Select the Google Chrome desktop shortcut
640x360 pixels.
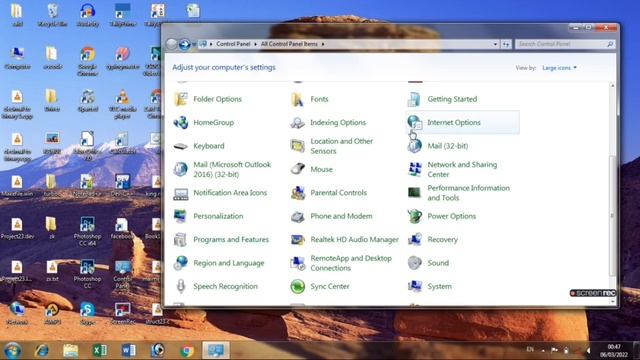click(87, 62)
